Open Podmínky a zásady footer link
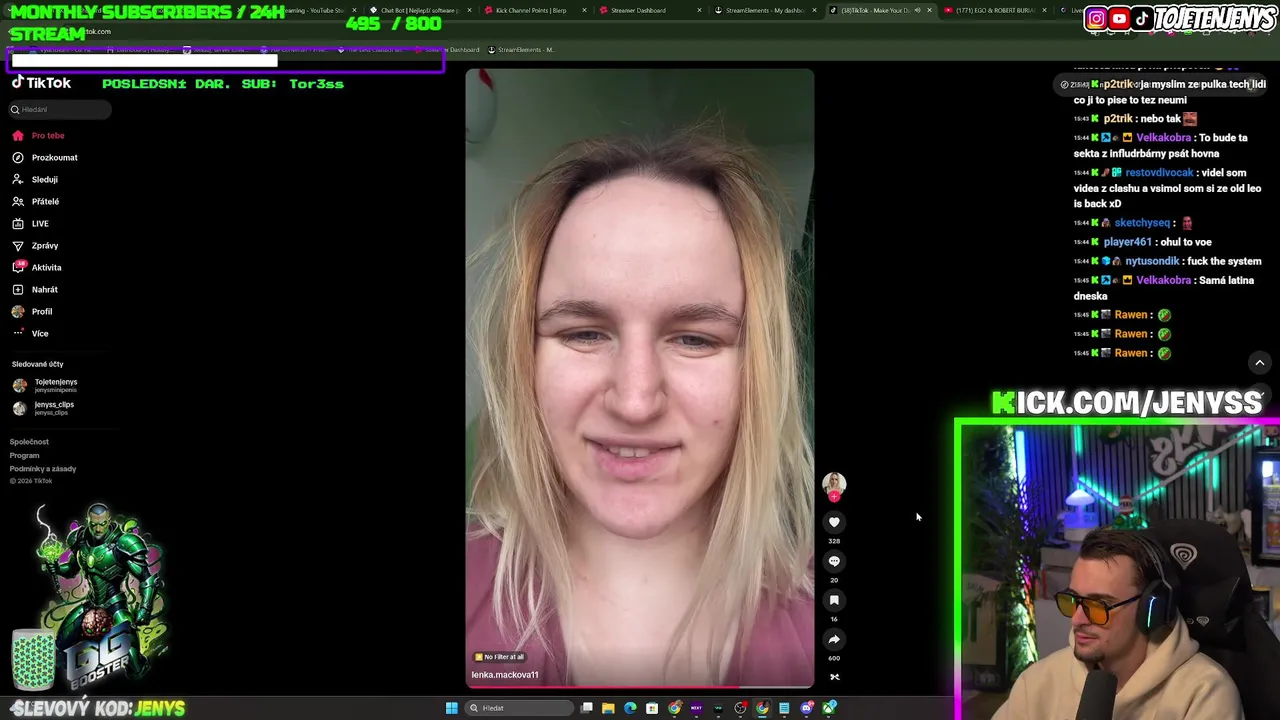The width and height of the screenshot is (1280, 720). (x=43, y=469)
